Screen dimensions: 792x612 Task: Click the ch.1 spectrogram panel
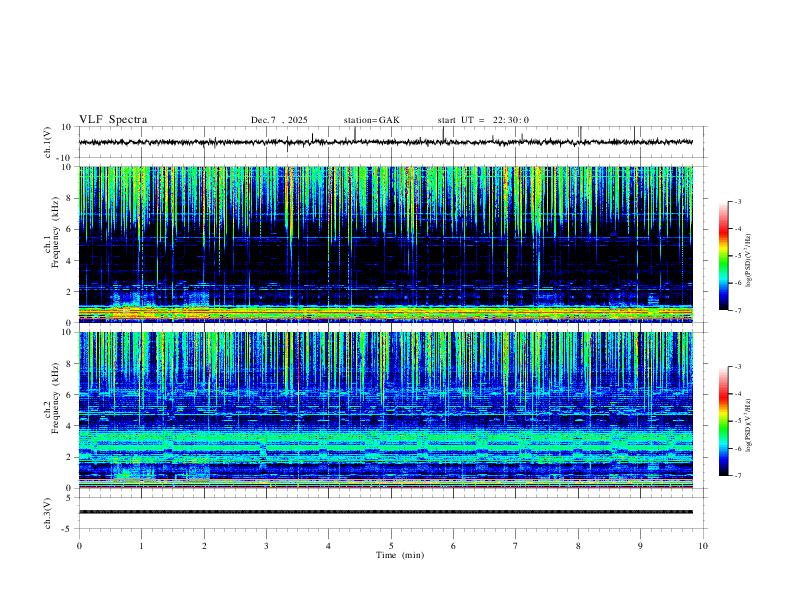[x=386, y=244]
